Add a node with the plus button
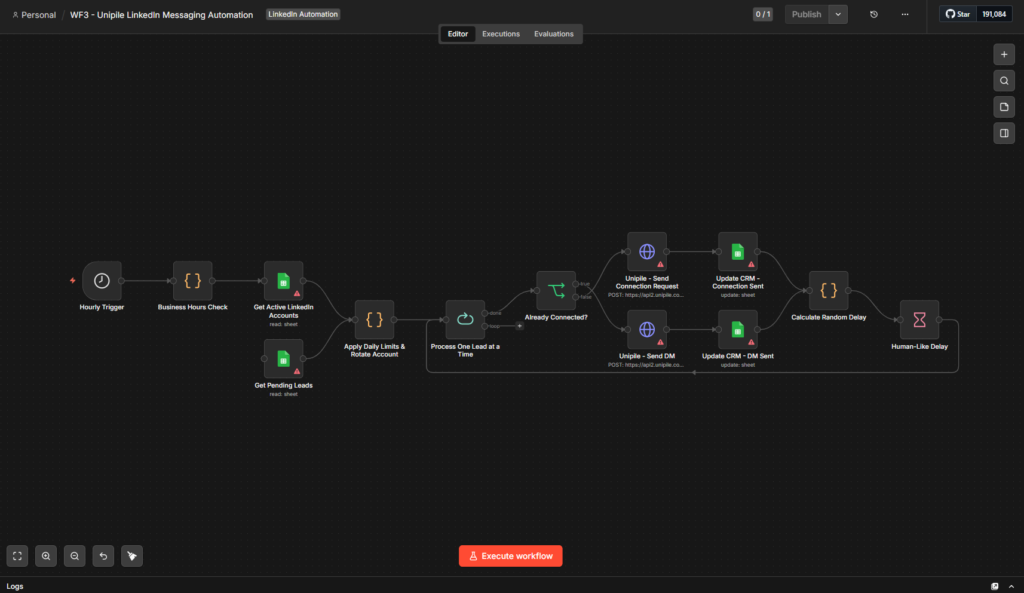This screenshot has height=593, width=1024. (x=1004, y=55)
